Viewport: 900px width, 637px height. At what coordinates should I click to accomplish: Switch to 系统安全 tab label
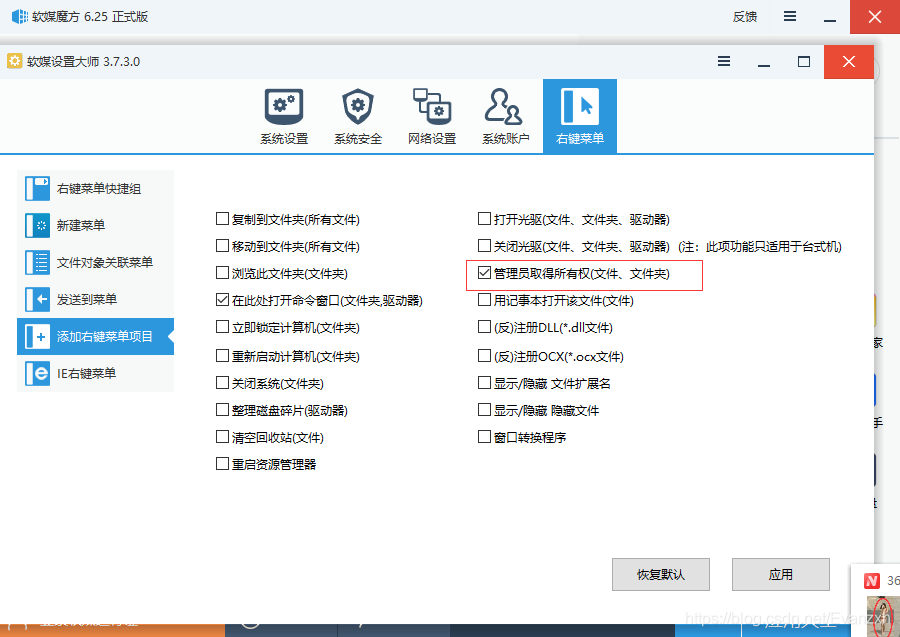tap(358, 138)
